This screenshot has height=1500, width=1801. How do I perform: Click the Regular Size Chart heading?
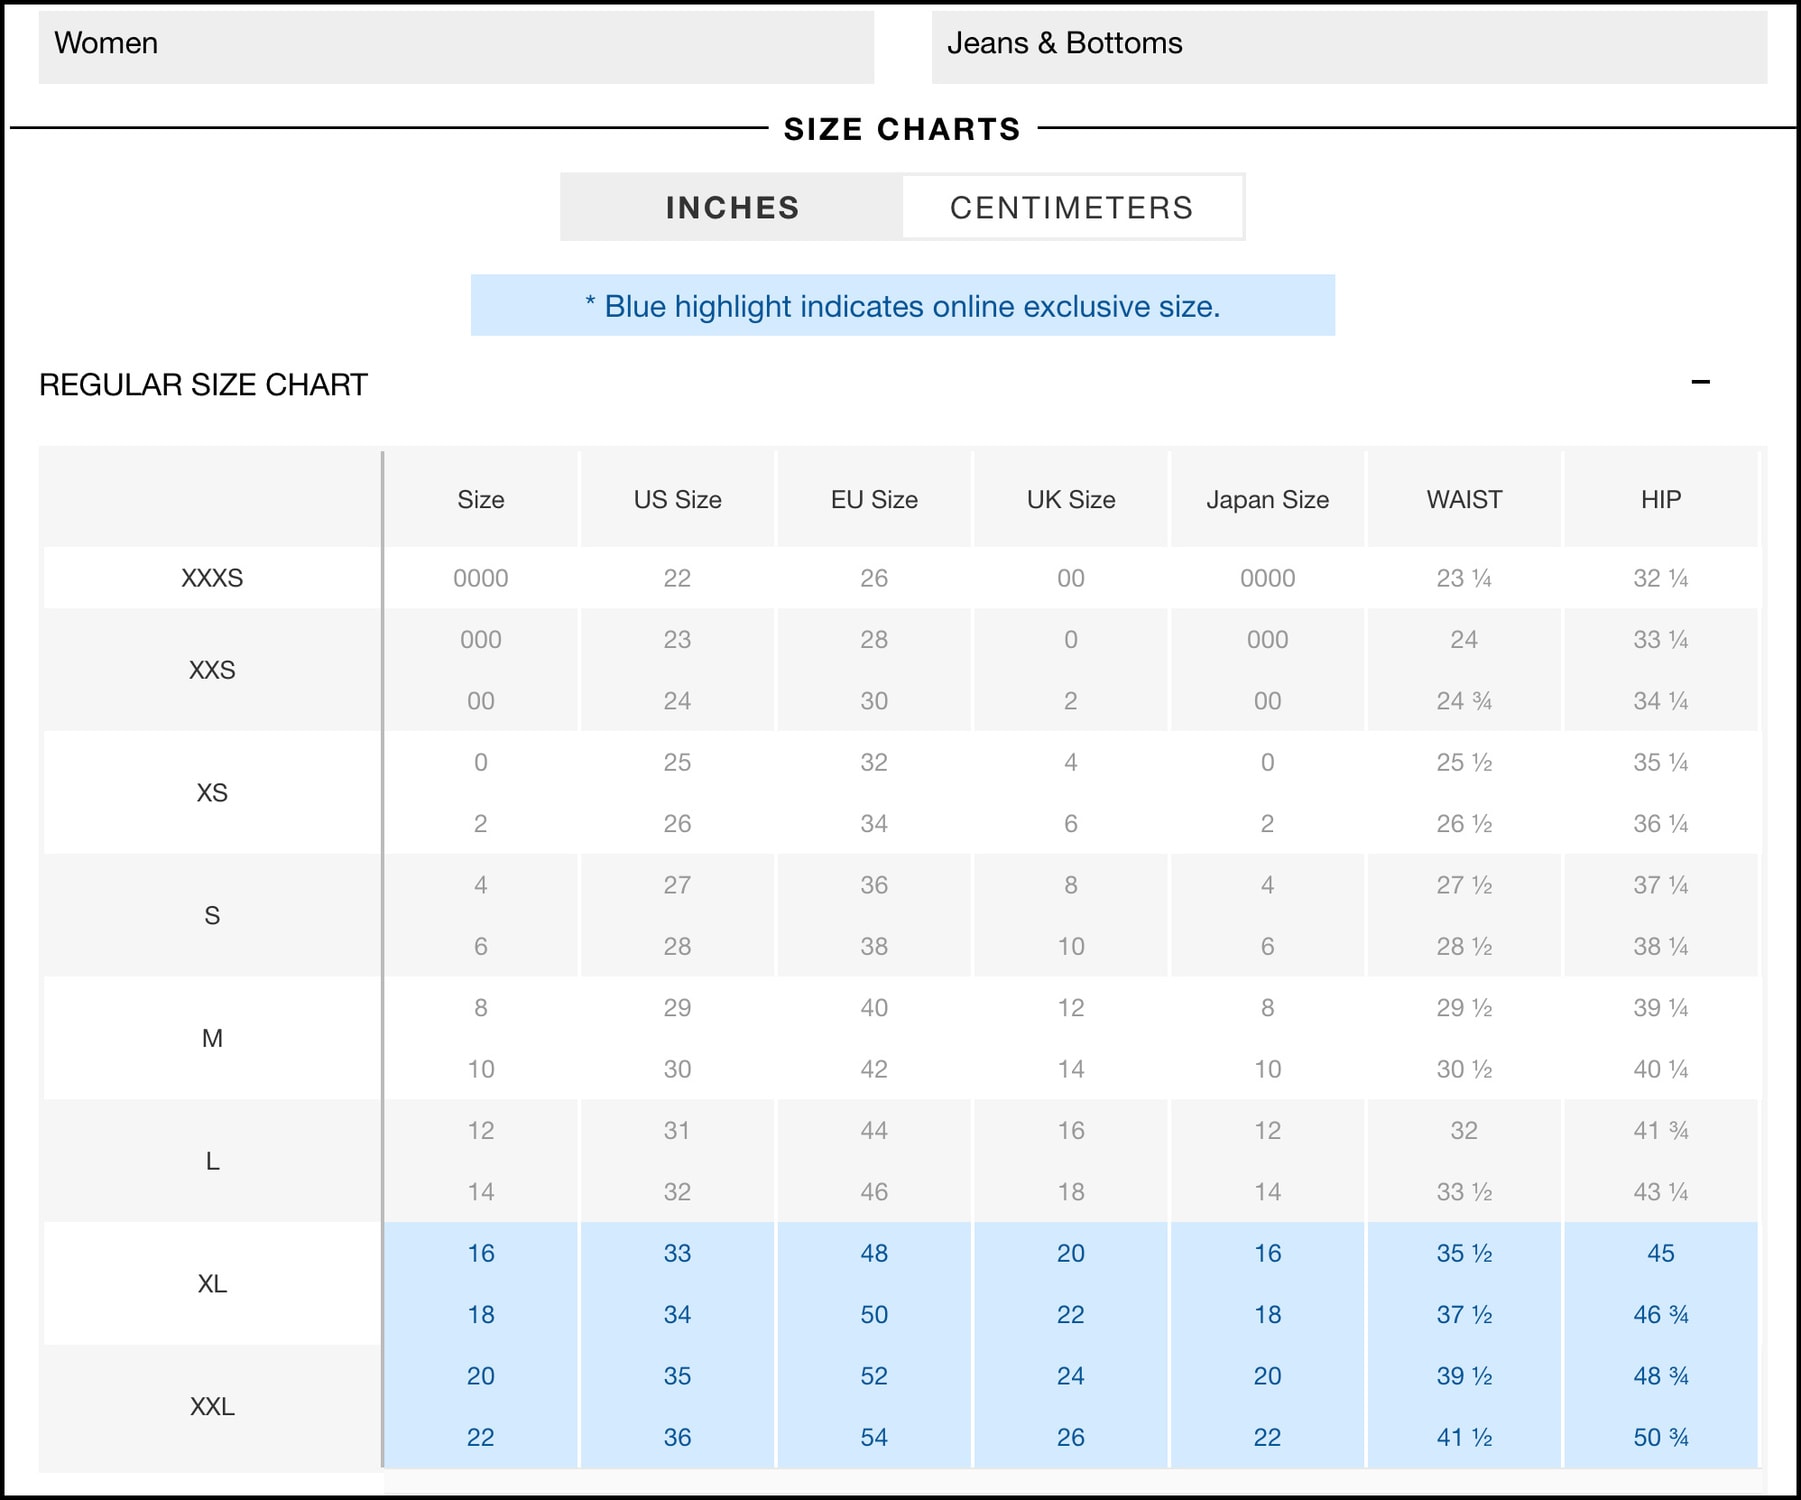[x=203, y=385]
